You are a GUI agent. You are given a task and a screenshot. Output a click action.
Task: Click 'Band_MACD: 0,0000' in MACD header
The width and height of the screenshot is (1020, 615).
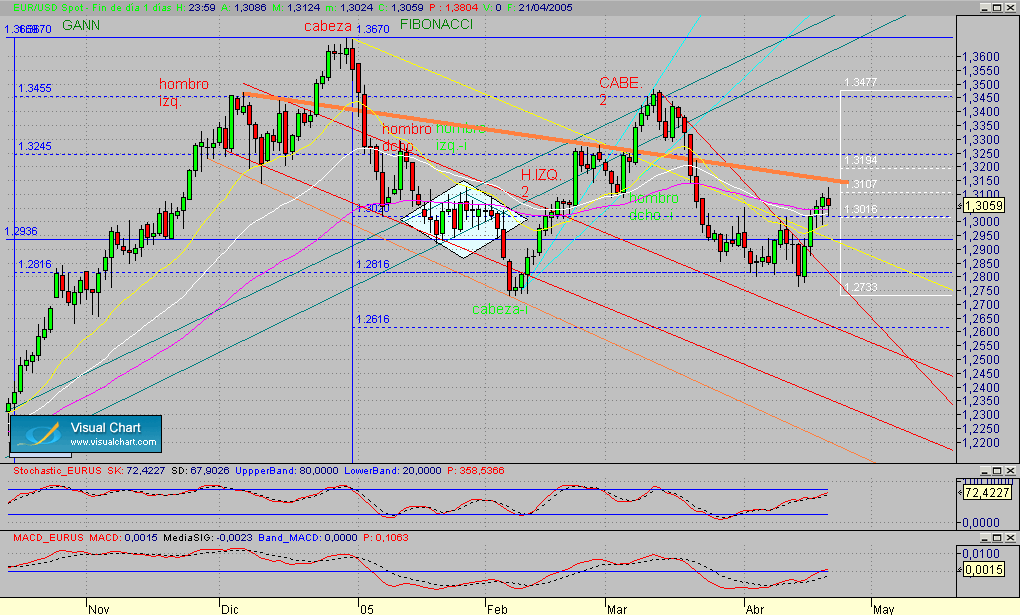[x=308, y=538]
